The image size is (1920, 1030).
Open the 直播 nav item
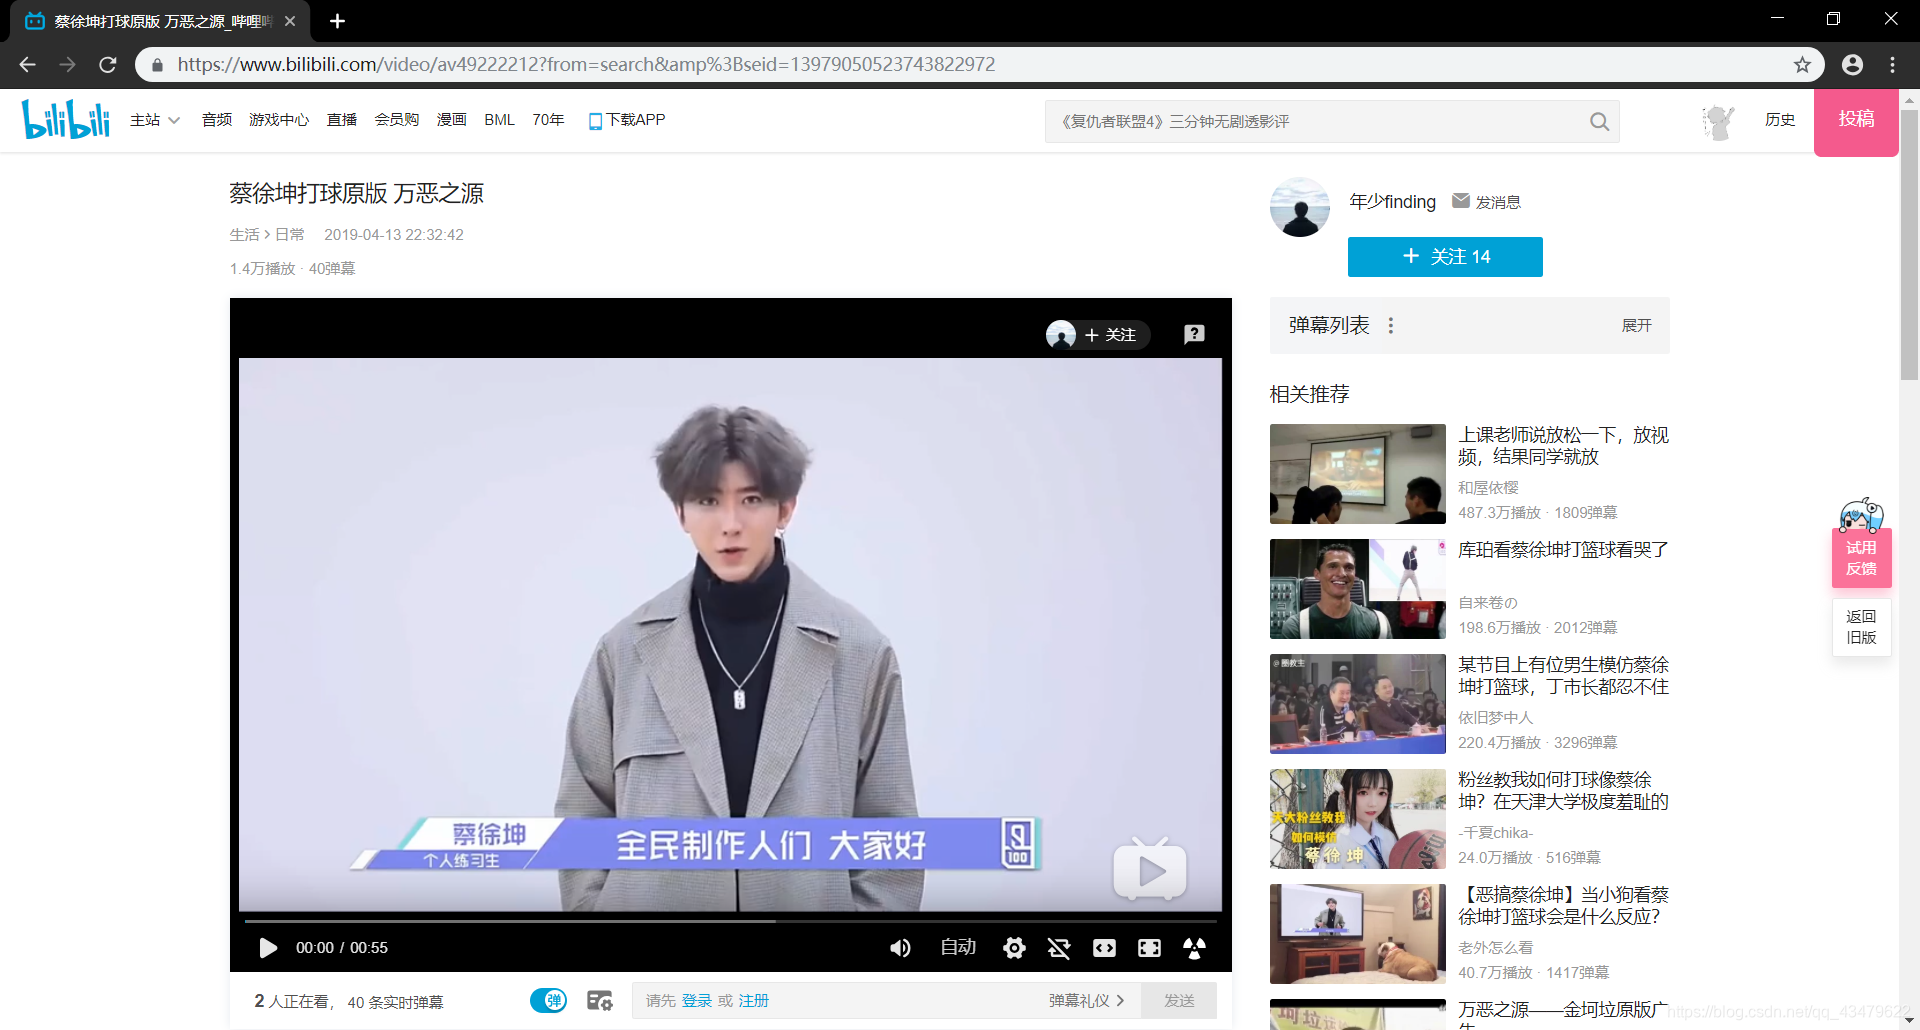(x=342, y=120)
